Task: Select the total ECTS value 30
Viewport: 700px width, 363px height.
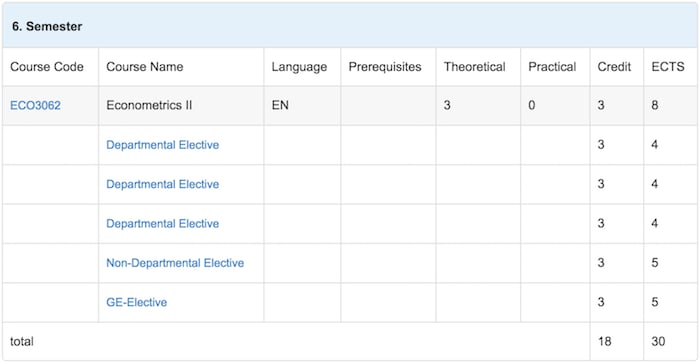Action: tap(658, 342)
